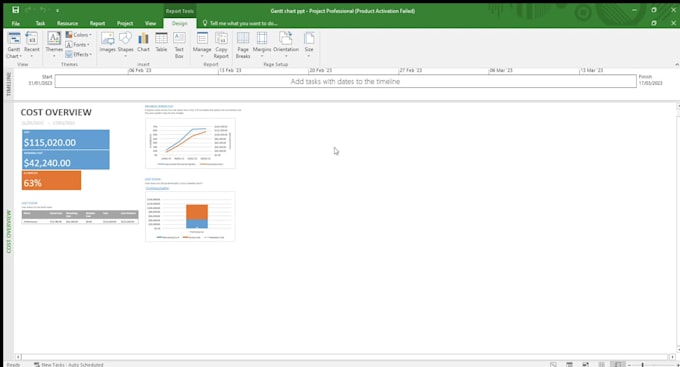This screenshot has width=680, height=367.
Task: Click New Tasks: Auto Scheduled in status bar
Action: pyautogui.click(x=69, y=365)
